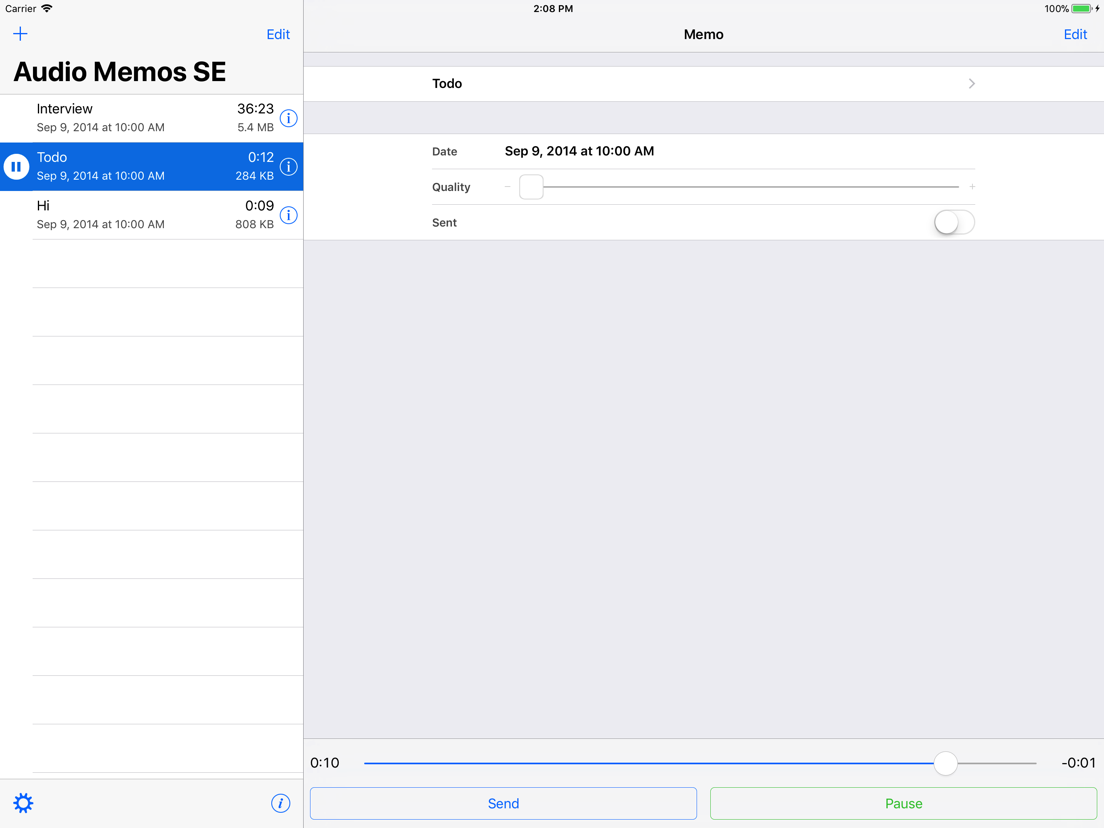Image resolution: width=1104 pixels, height=828 pixels.
Task: Click the 2:08 PM clock
Action: pyautogui.click(x=553, y=9)
